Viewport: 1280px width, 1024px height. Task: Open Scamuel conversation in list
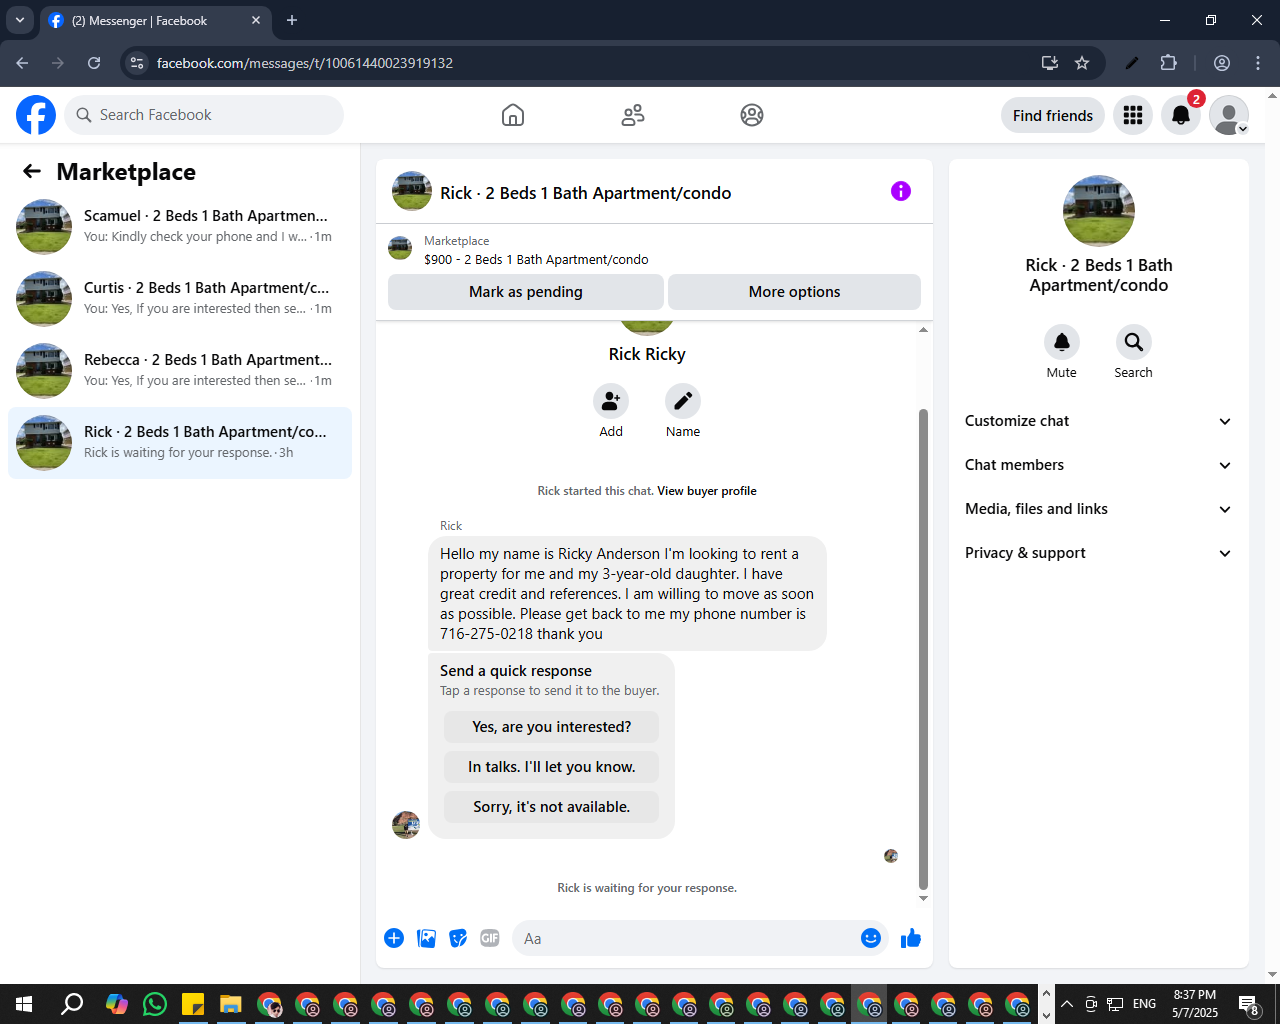pos(180,227)
